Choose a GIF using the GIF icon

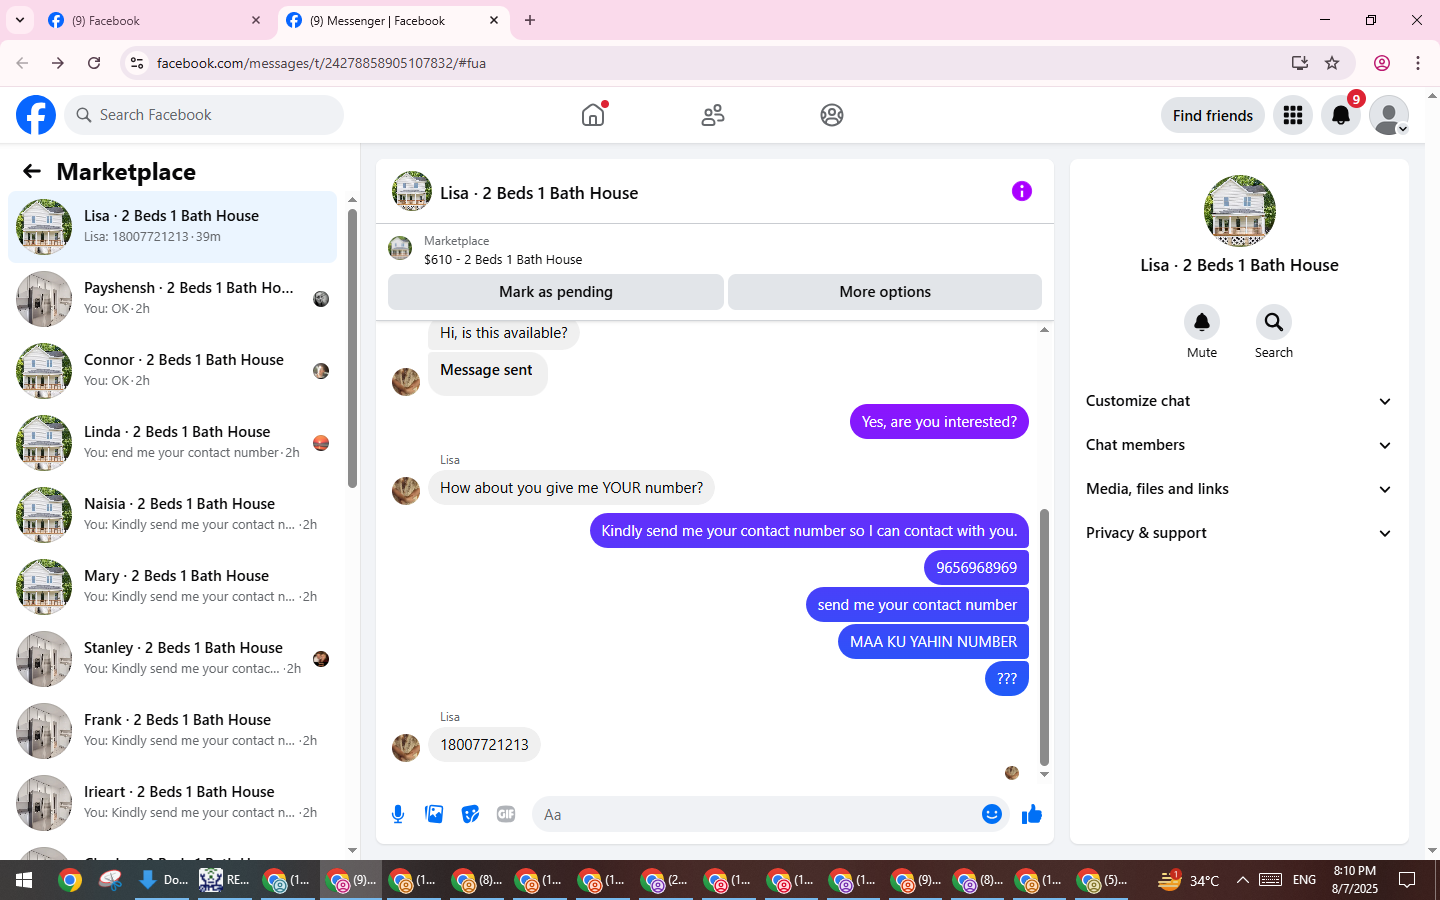click(x=506, y=814)
